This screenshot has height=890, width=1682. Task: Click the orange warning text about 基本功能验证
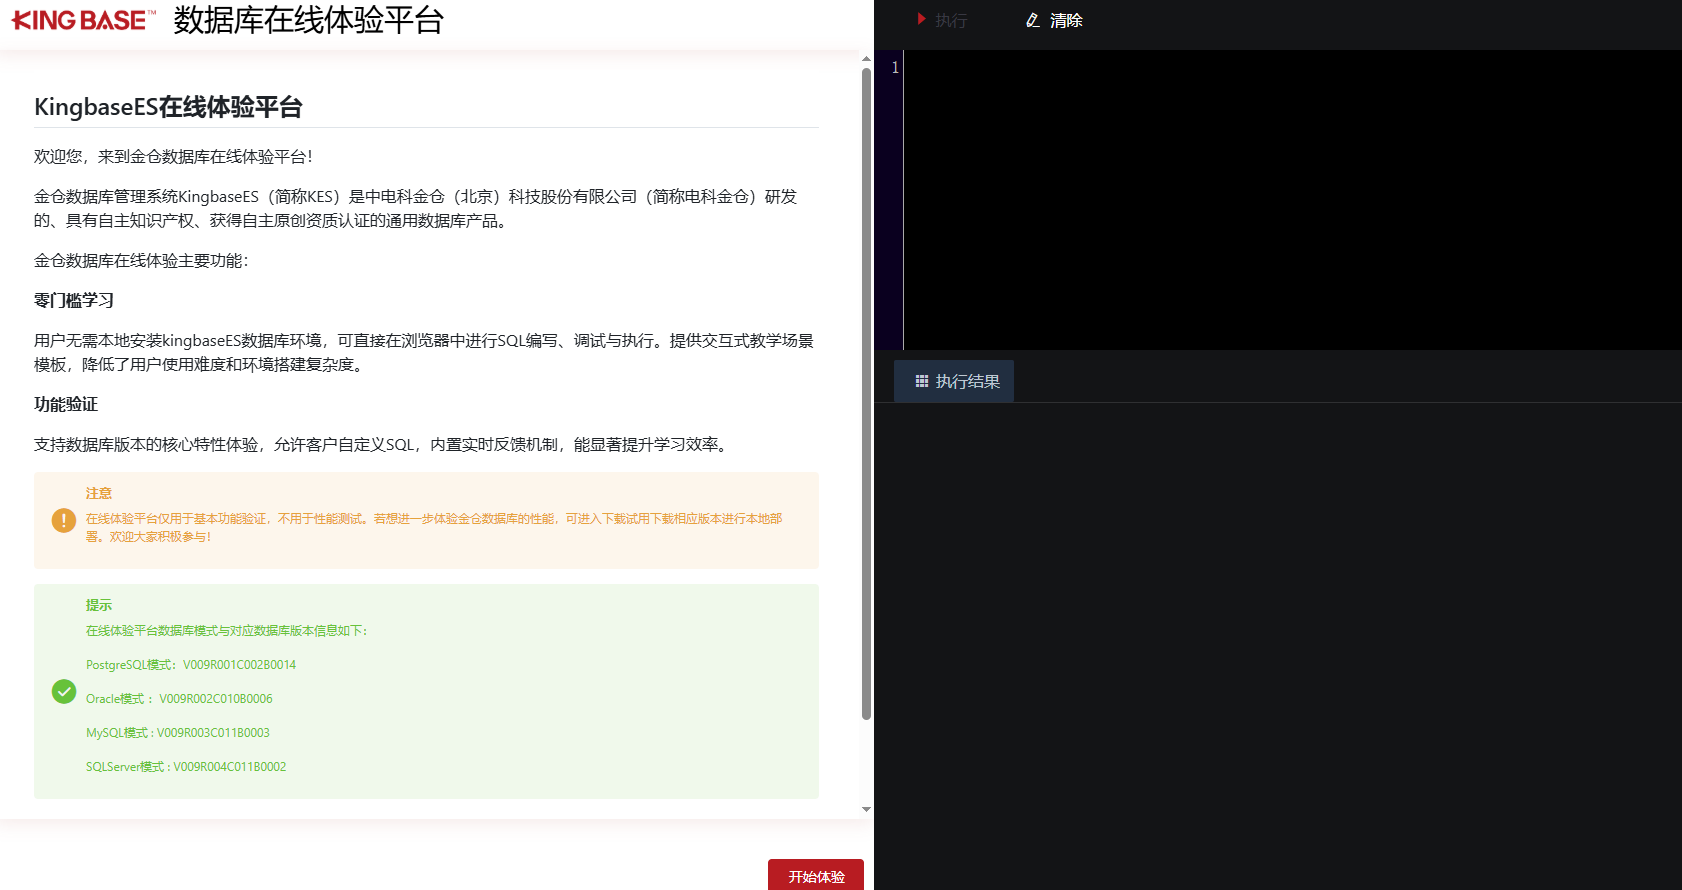[x=434, y=528]
